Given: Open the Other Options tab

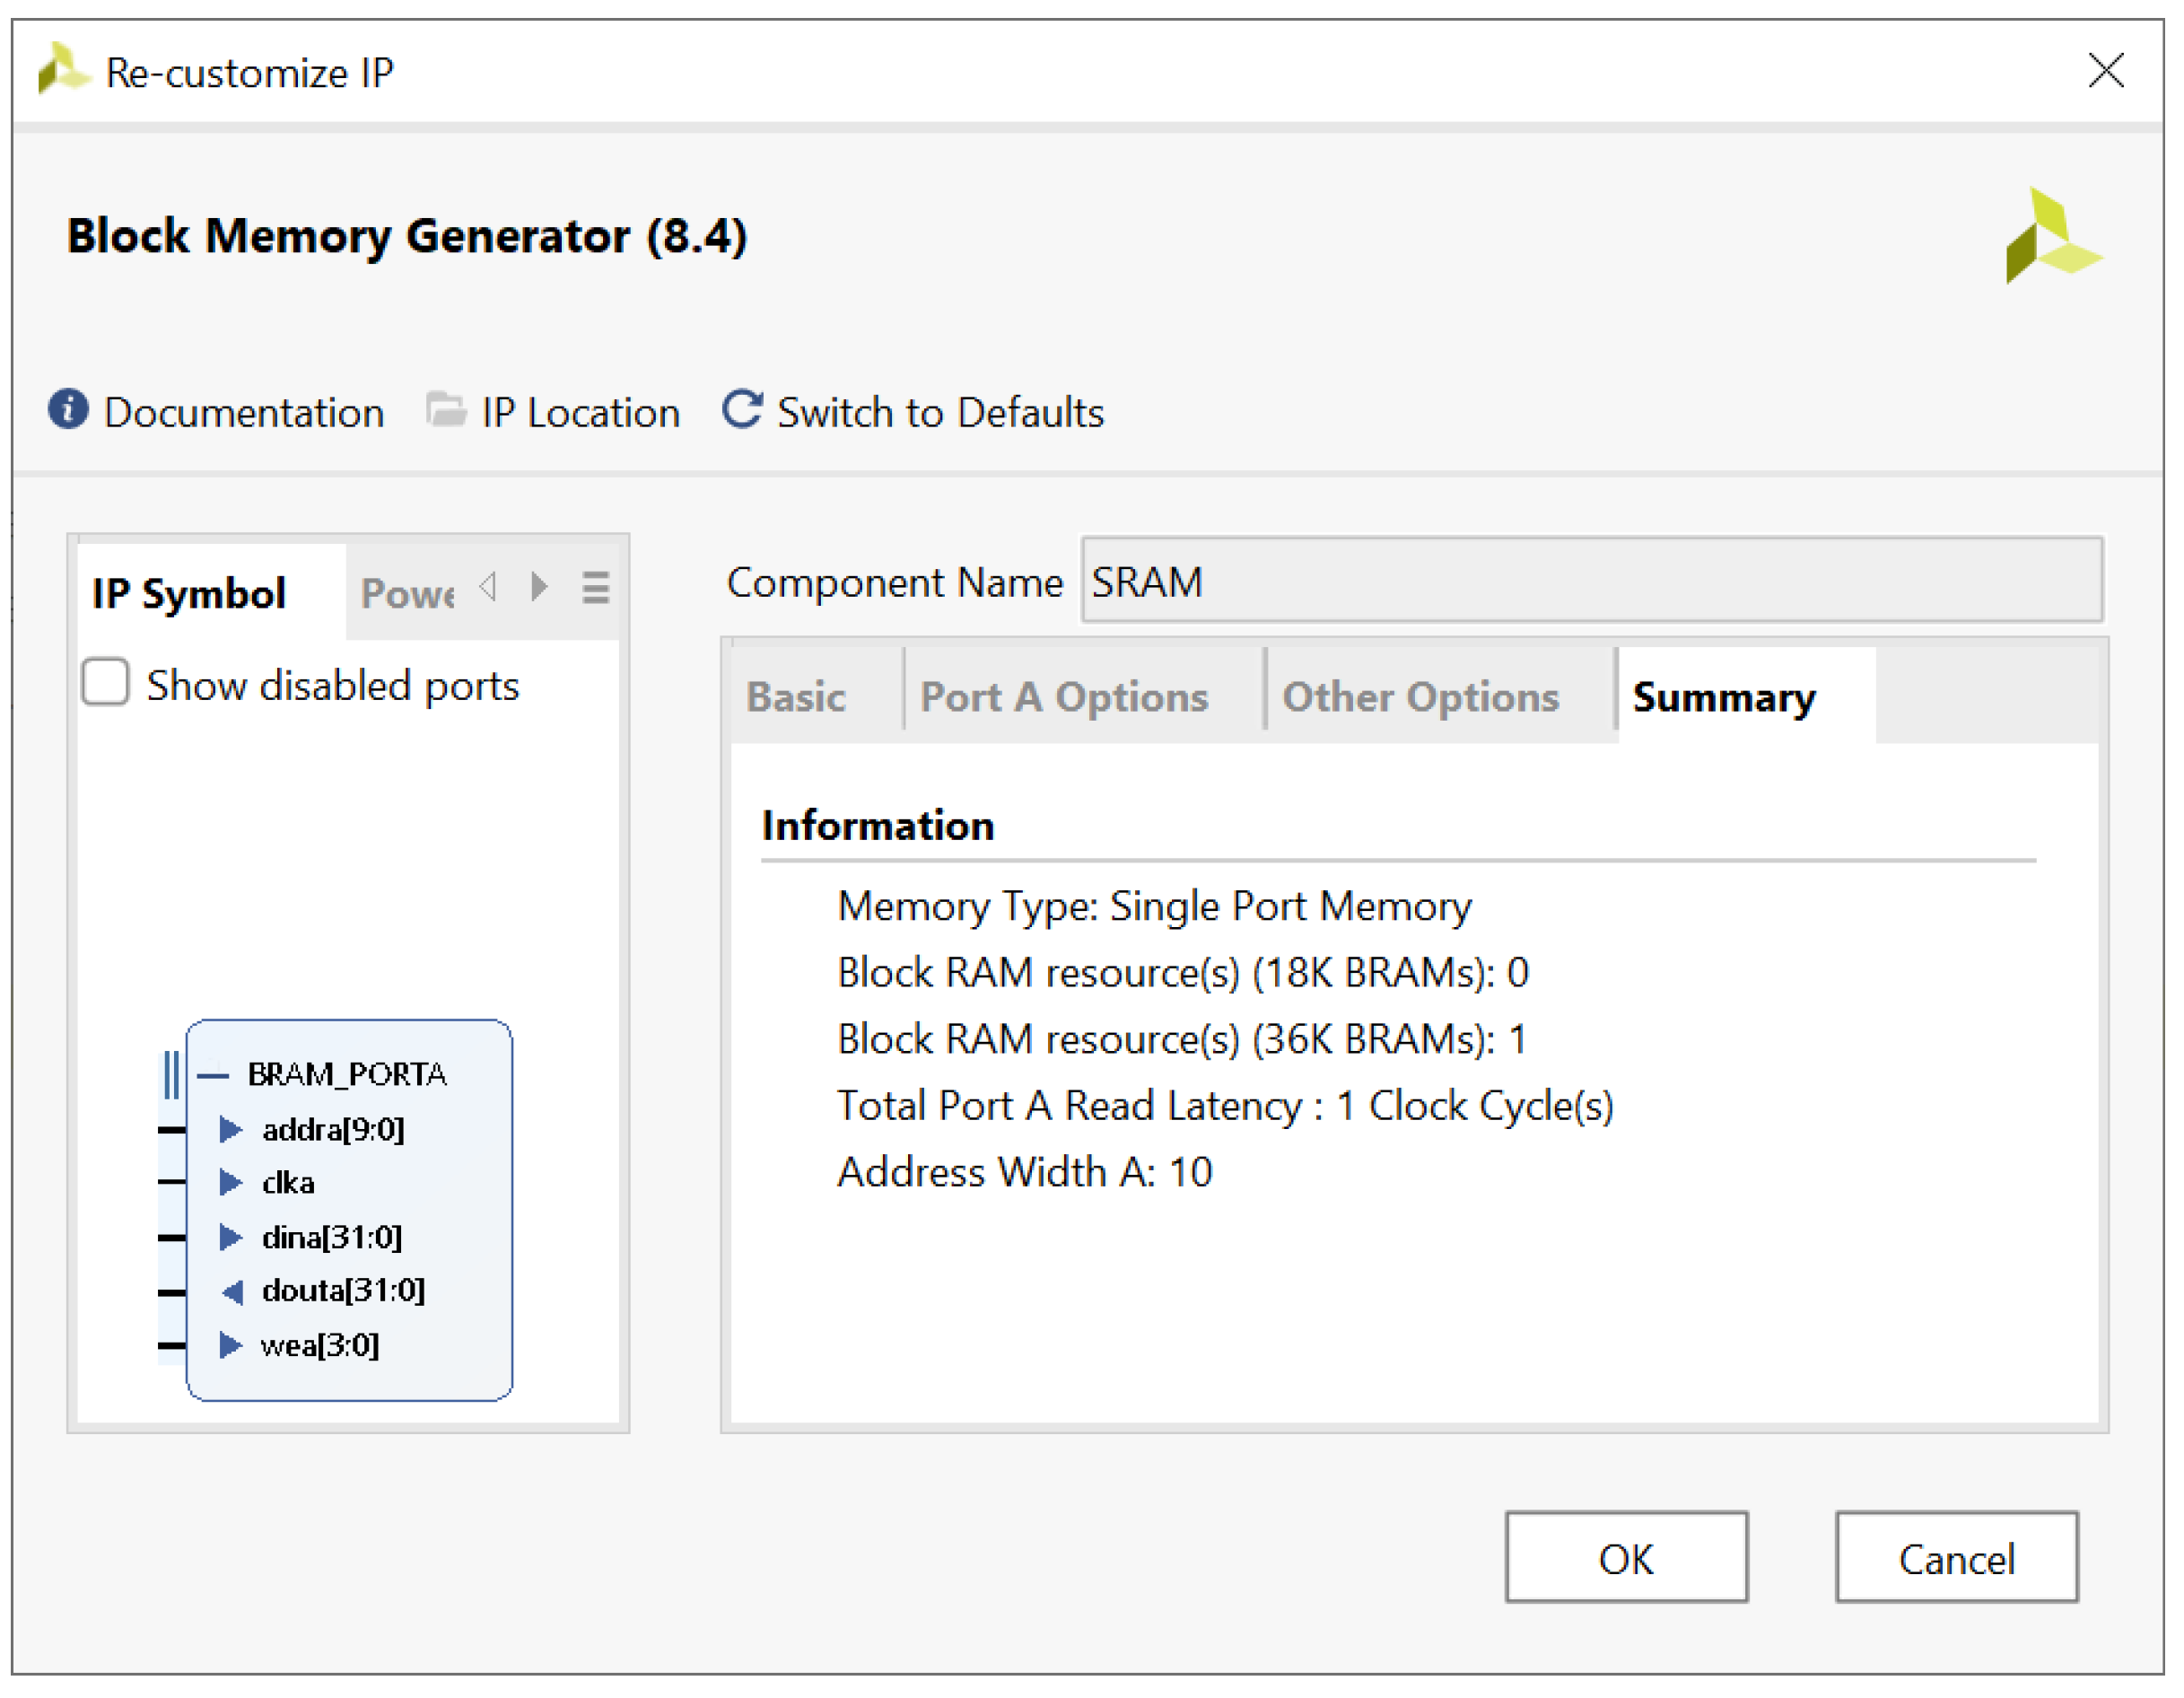Looking at the screenshot, I should [x=1420, y=697].
